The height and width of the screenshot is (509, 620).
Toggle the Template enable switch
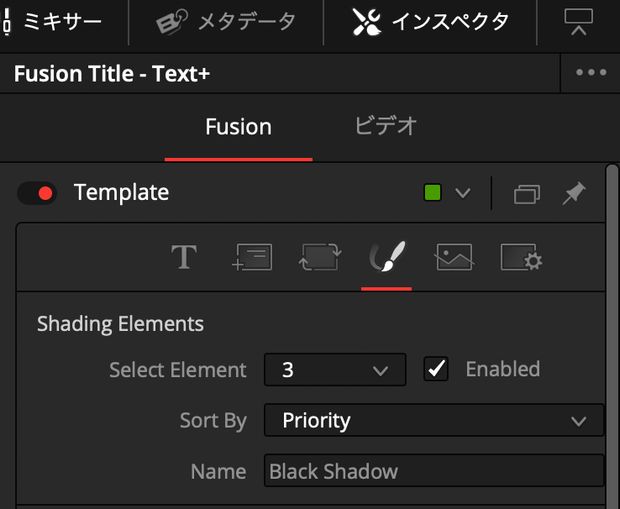tap(37, 193)
